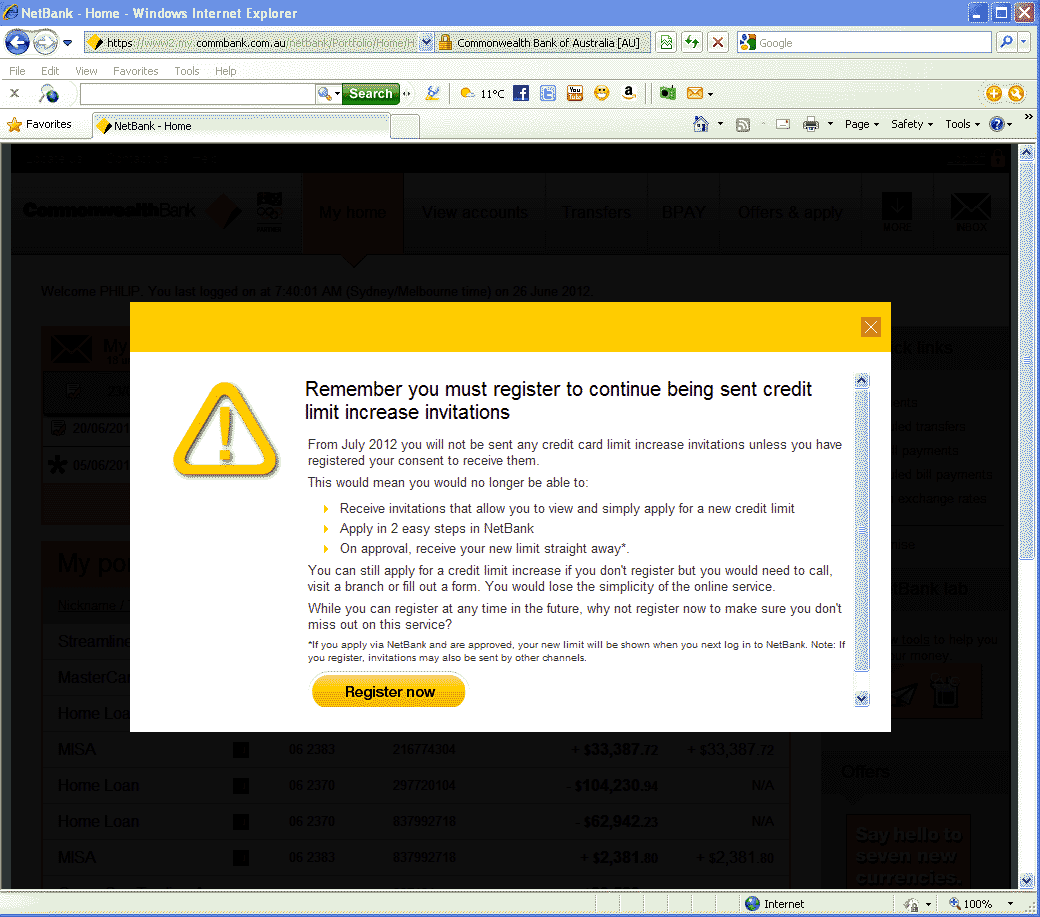Open the Twitter toolbar icon
The width and height of the screenshot is (1040, 917).
click(548, 93)
